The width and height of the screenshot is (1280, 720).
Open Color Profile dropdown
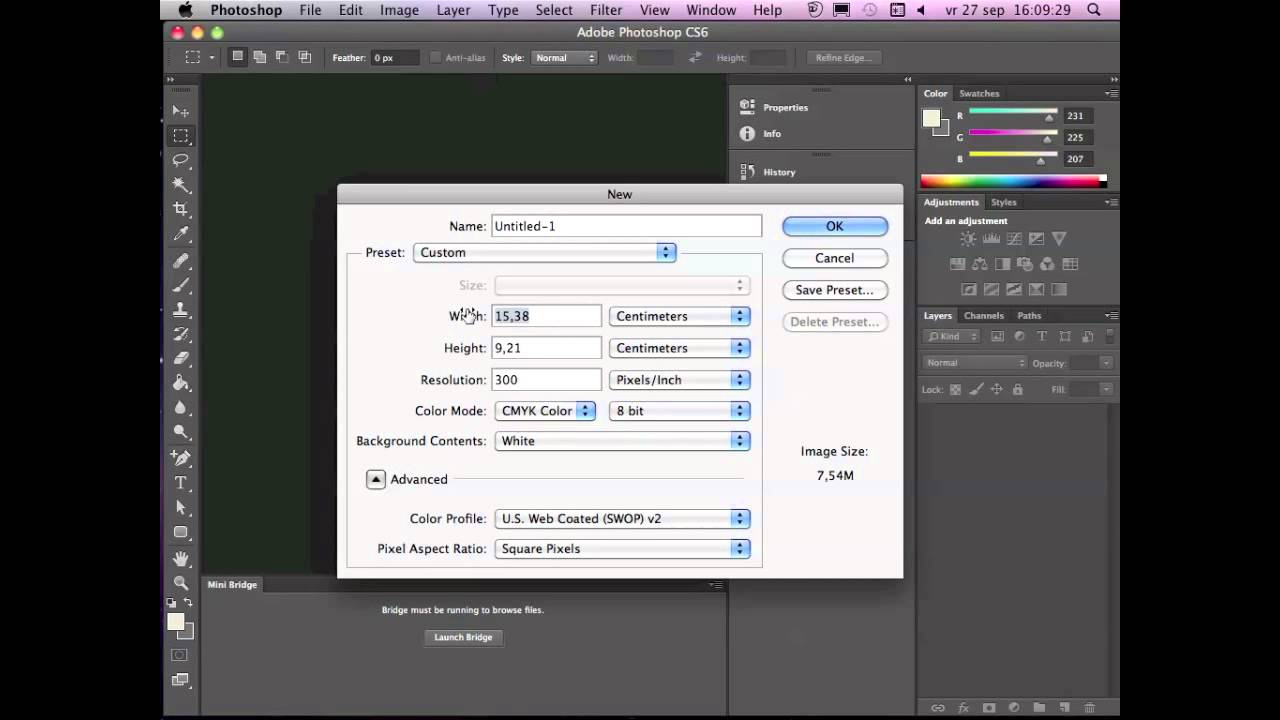(x=622, y=519)
